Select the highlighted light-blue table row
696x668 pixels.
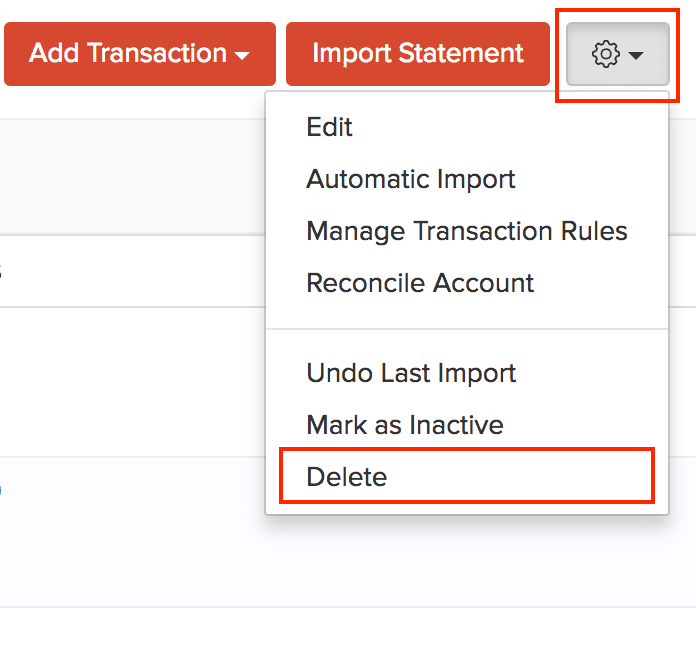pyautogui.click(x=130, y=530)
